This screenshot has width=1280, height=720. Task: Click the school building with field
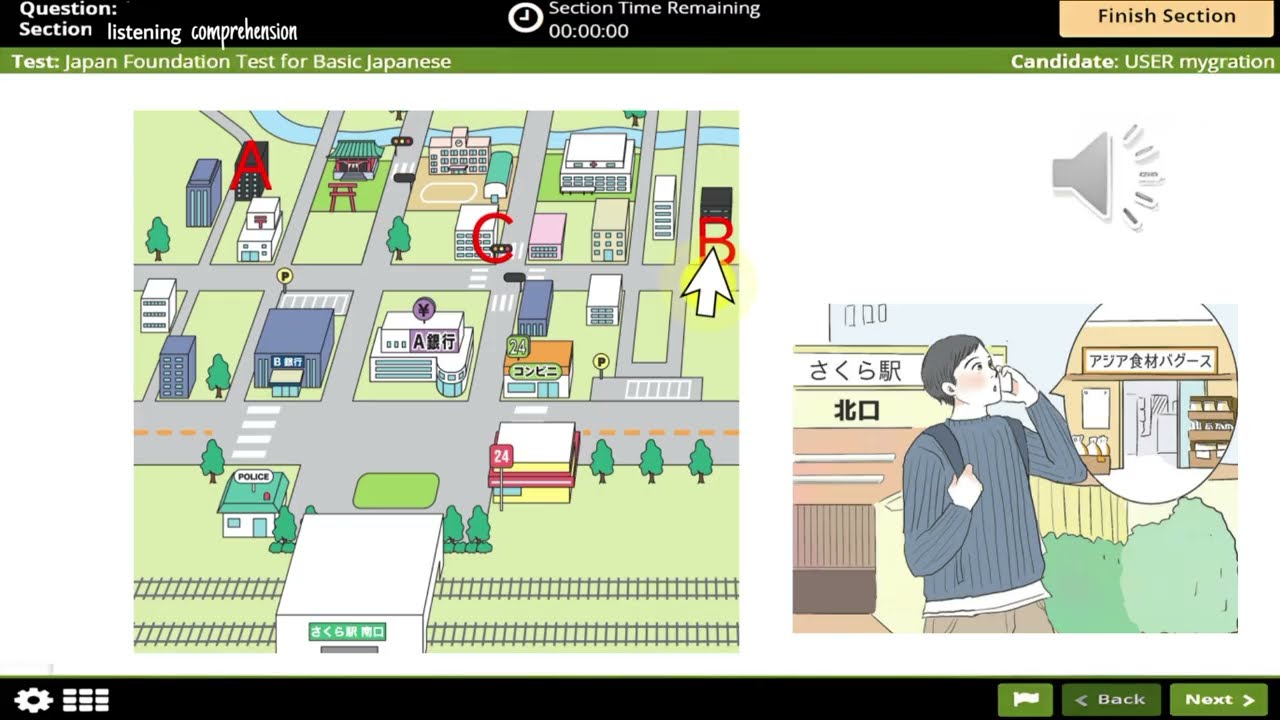460,152
